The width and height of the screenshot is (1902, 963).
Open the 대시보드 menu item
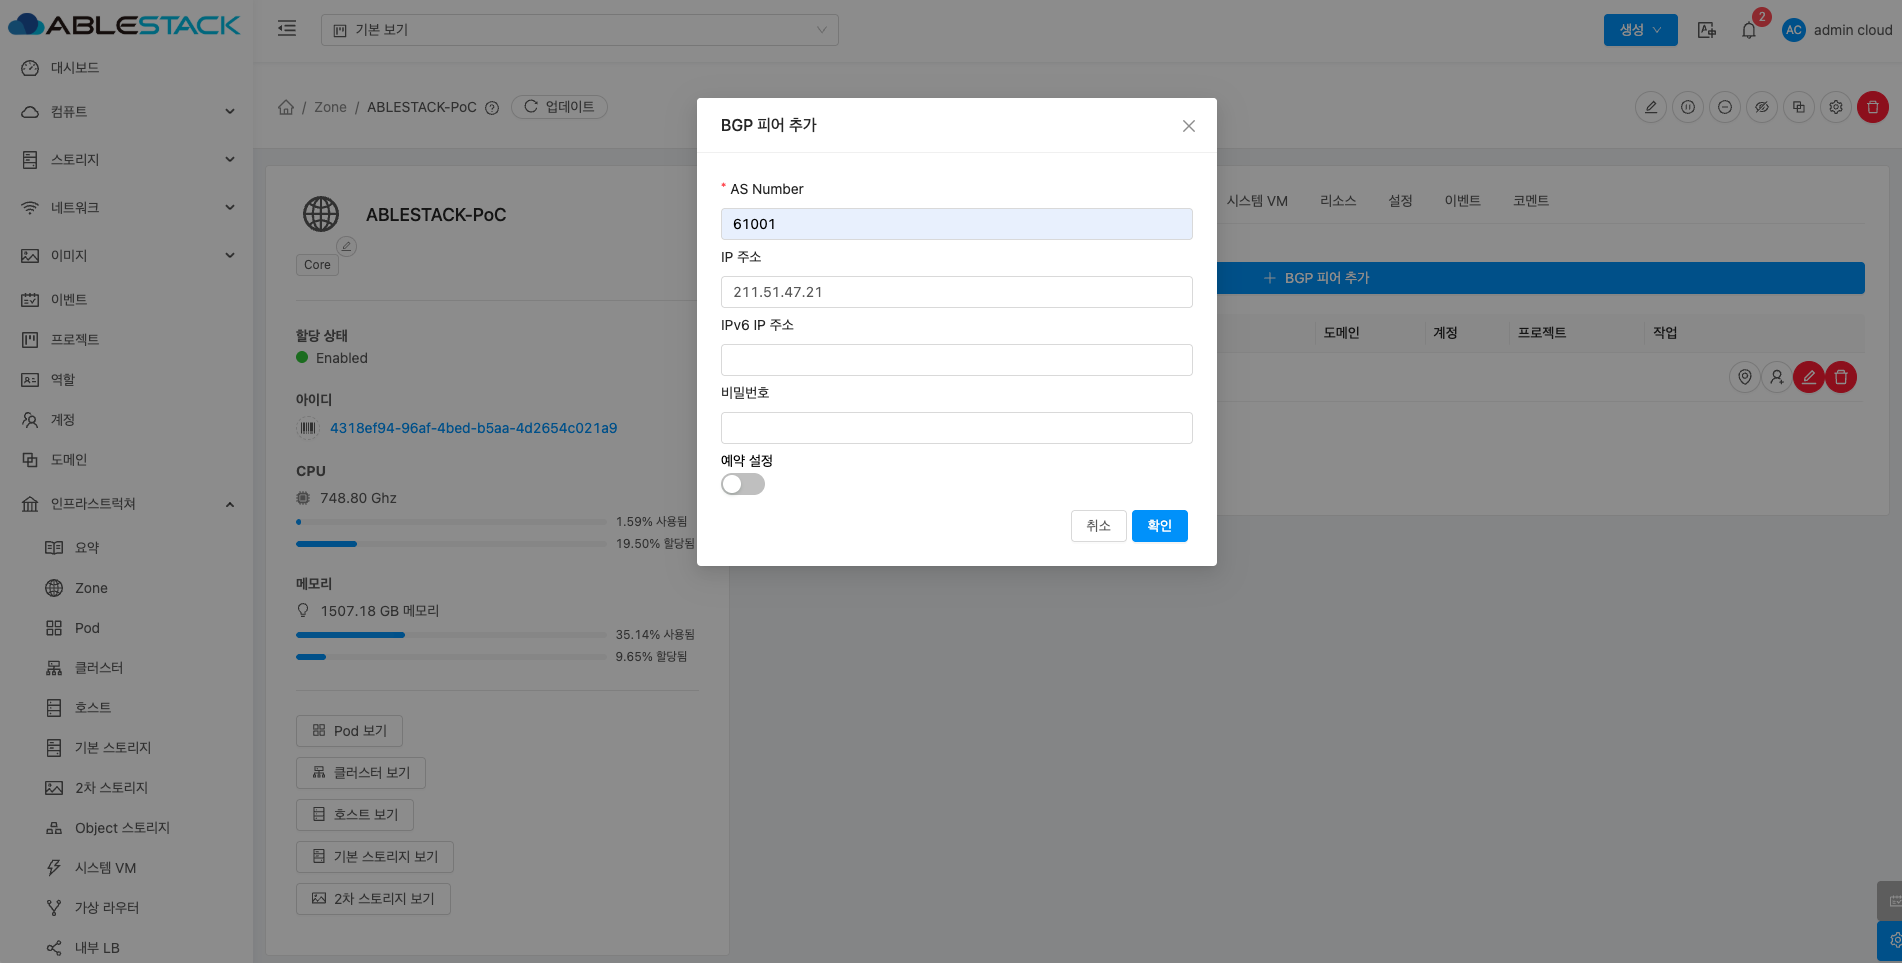75,68
